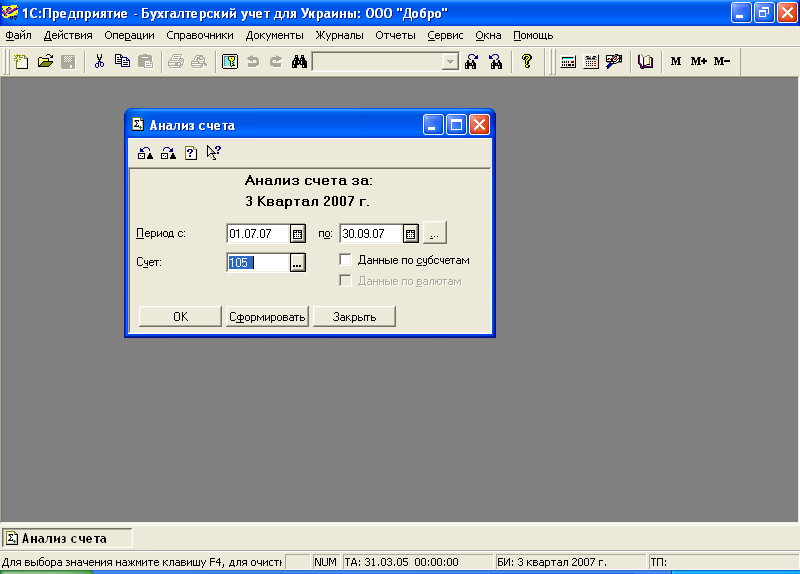This screenshot has width=800, height=574.
Task: Open the Операции menu
Action: click(x=129, y=35)
